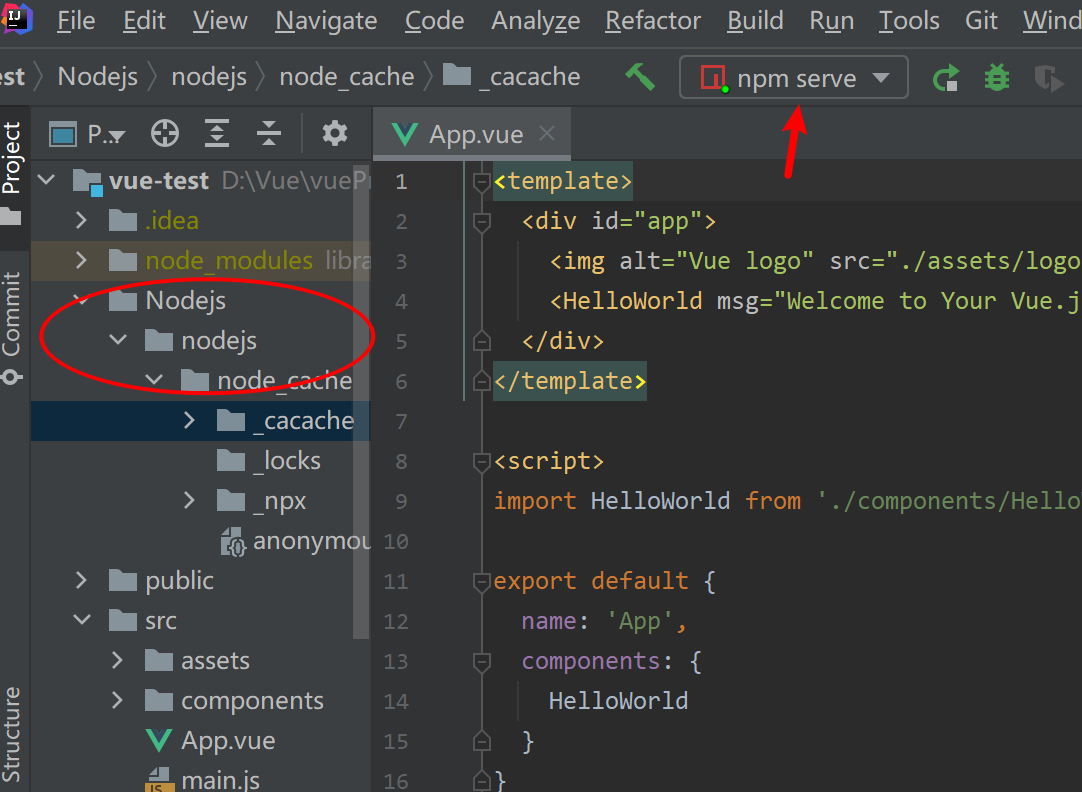Screen dimensions: 1082x792
Task: Open the Navigate menu
Action: [x=326, y=21]
